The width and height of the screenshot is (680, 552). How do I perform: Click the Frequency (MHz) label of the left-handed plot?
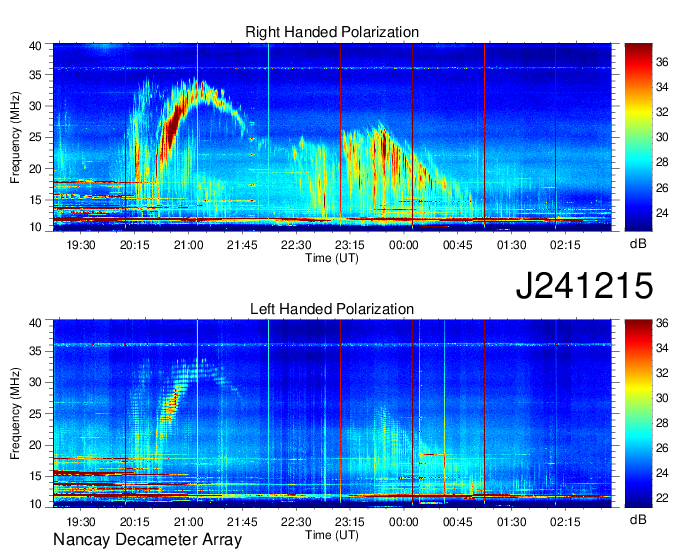(15, 414)
